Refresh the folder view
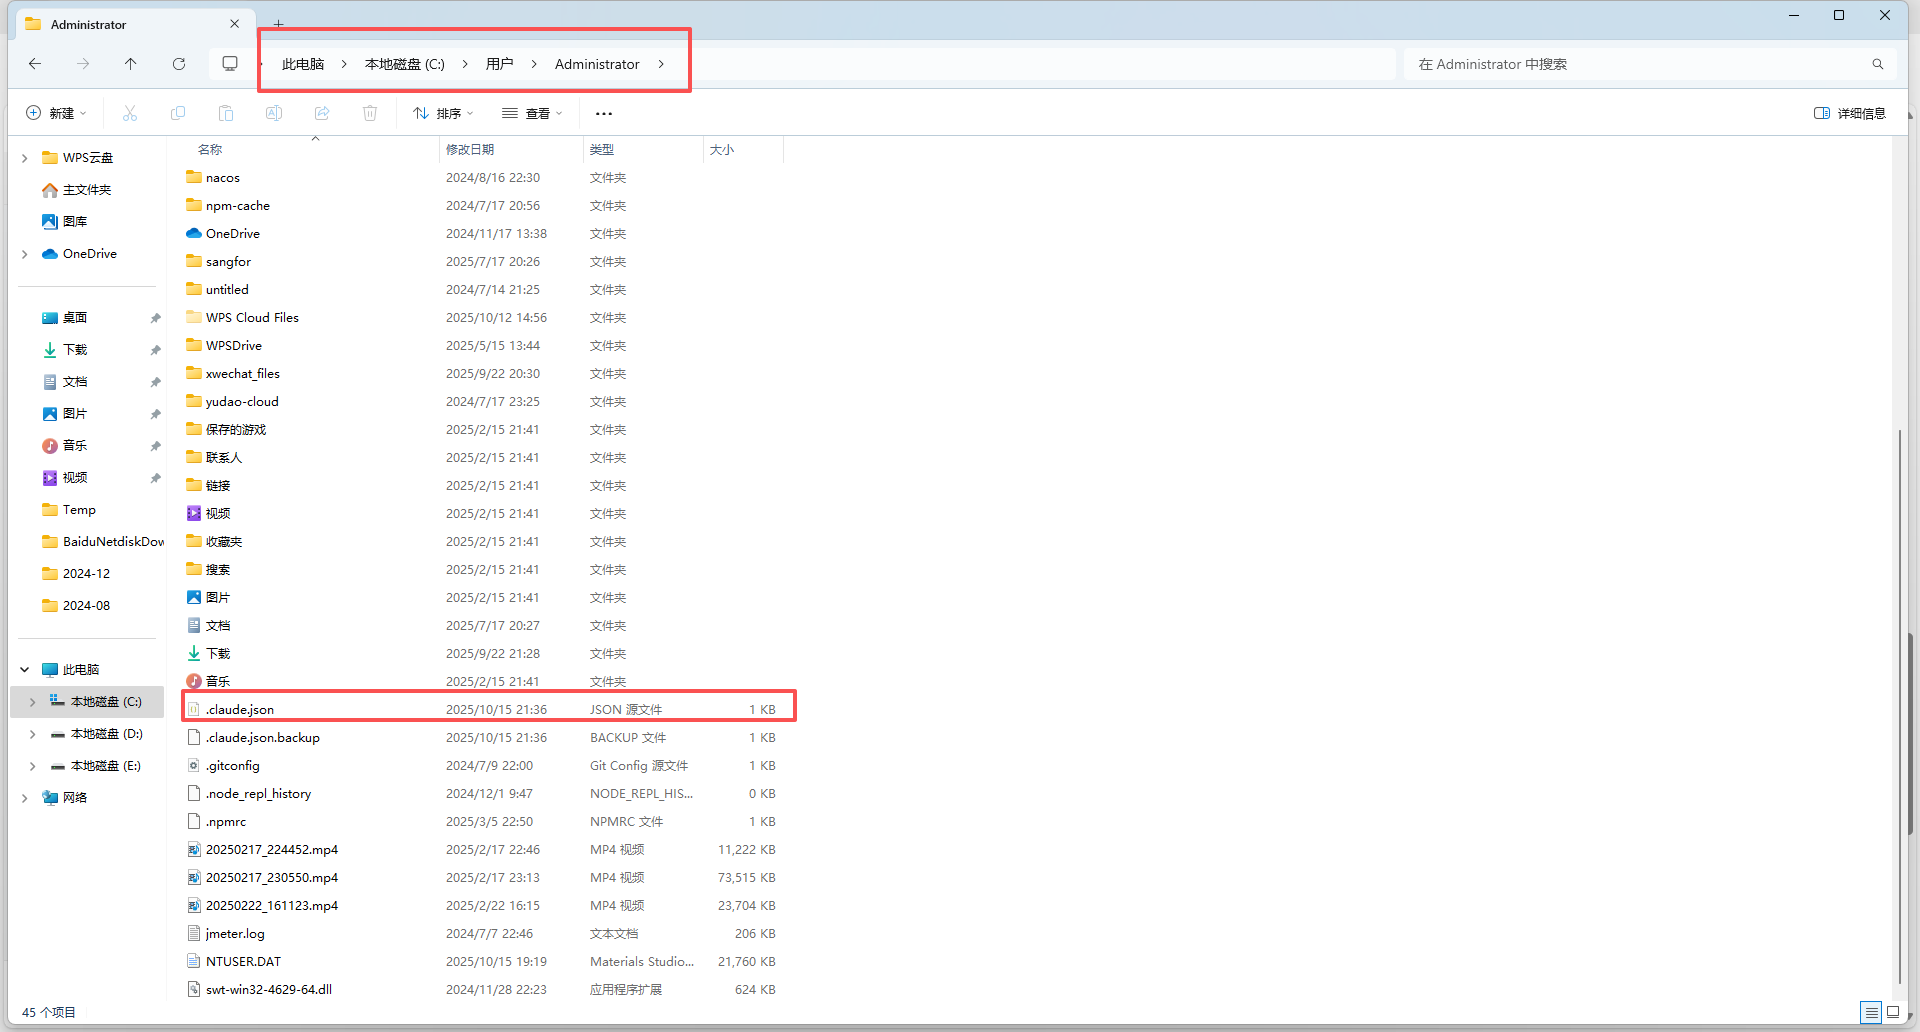The width and height of the screenshot is (1920, 1032). point(179,63)
